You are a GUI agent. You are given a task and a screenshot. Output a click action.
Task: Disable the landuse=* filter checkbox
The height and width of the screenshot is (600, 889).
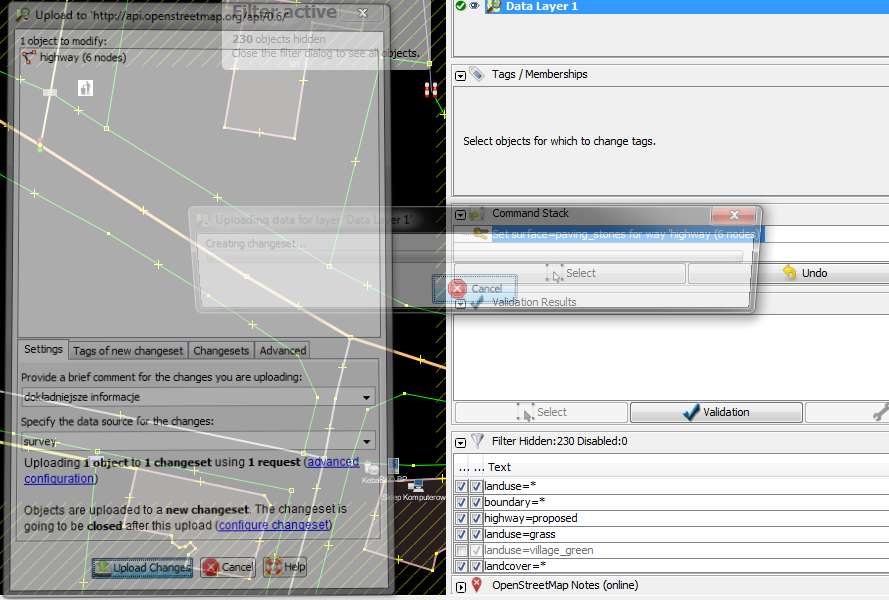(461, 487)
